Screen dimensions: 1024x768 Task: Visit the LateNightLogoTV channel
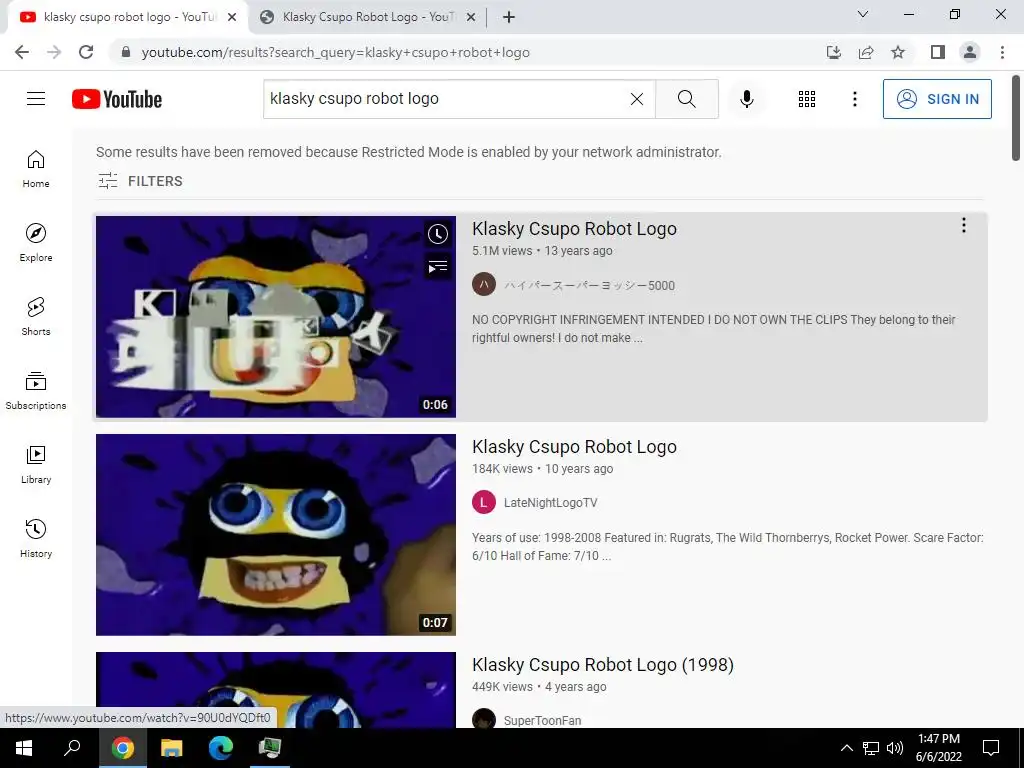point(551,502)
